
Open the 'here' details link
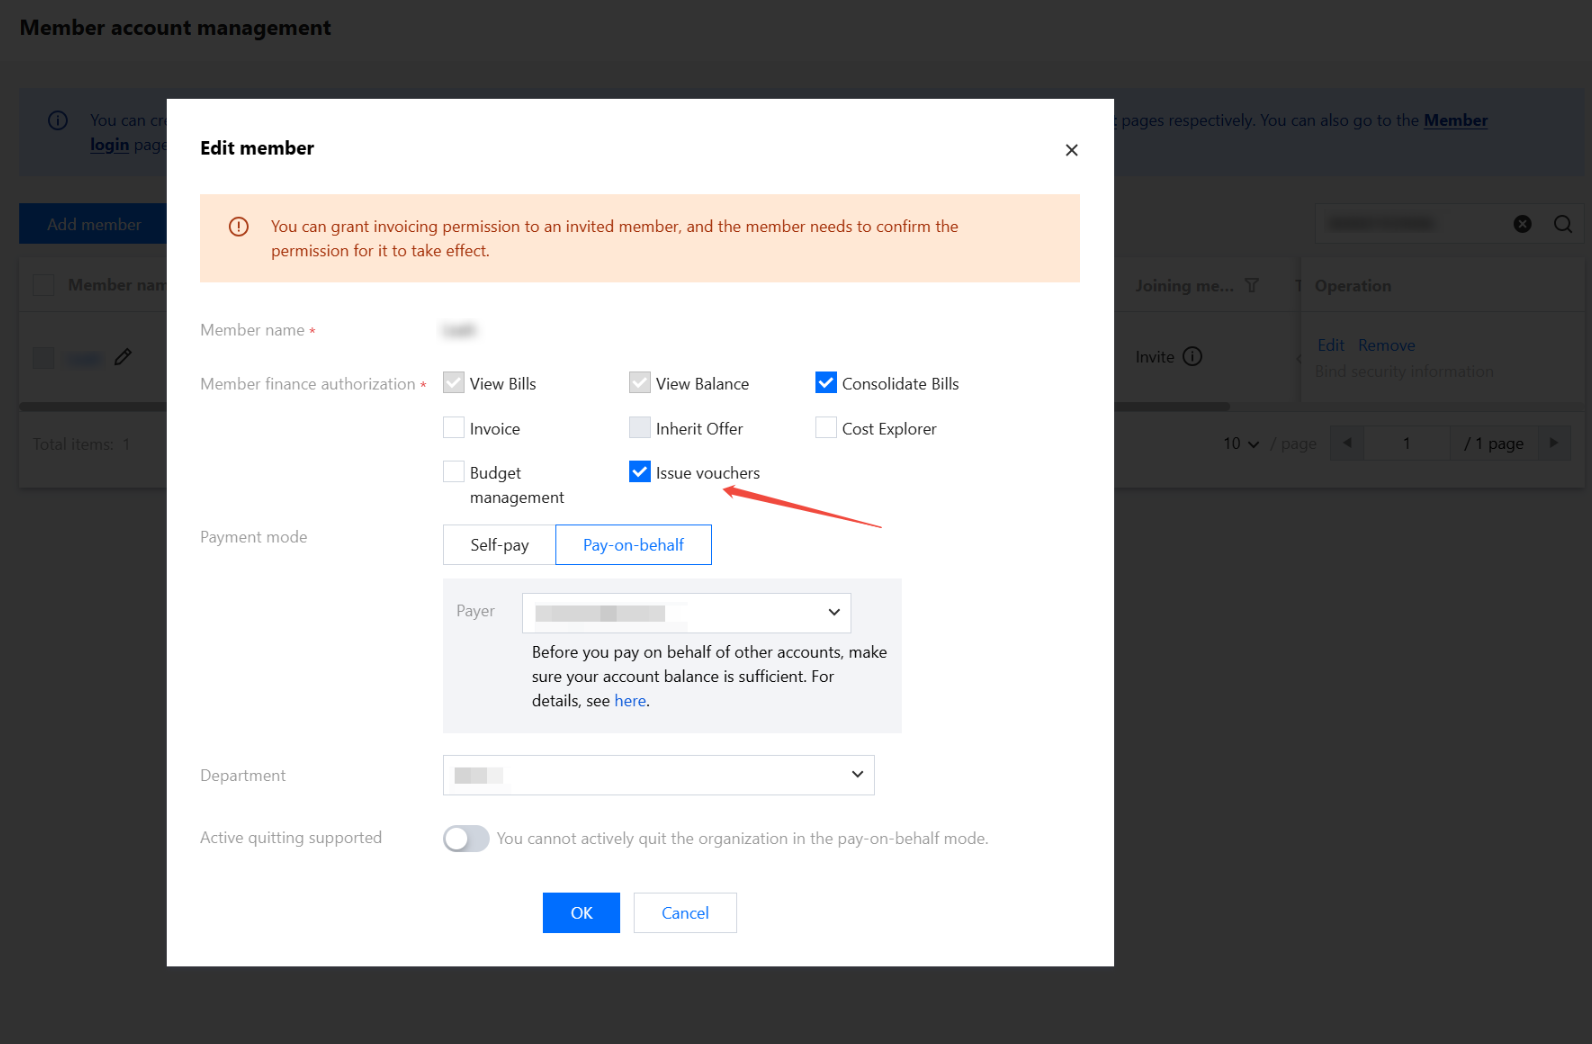[630, 701]
